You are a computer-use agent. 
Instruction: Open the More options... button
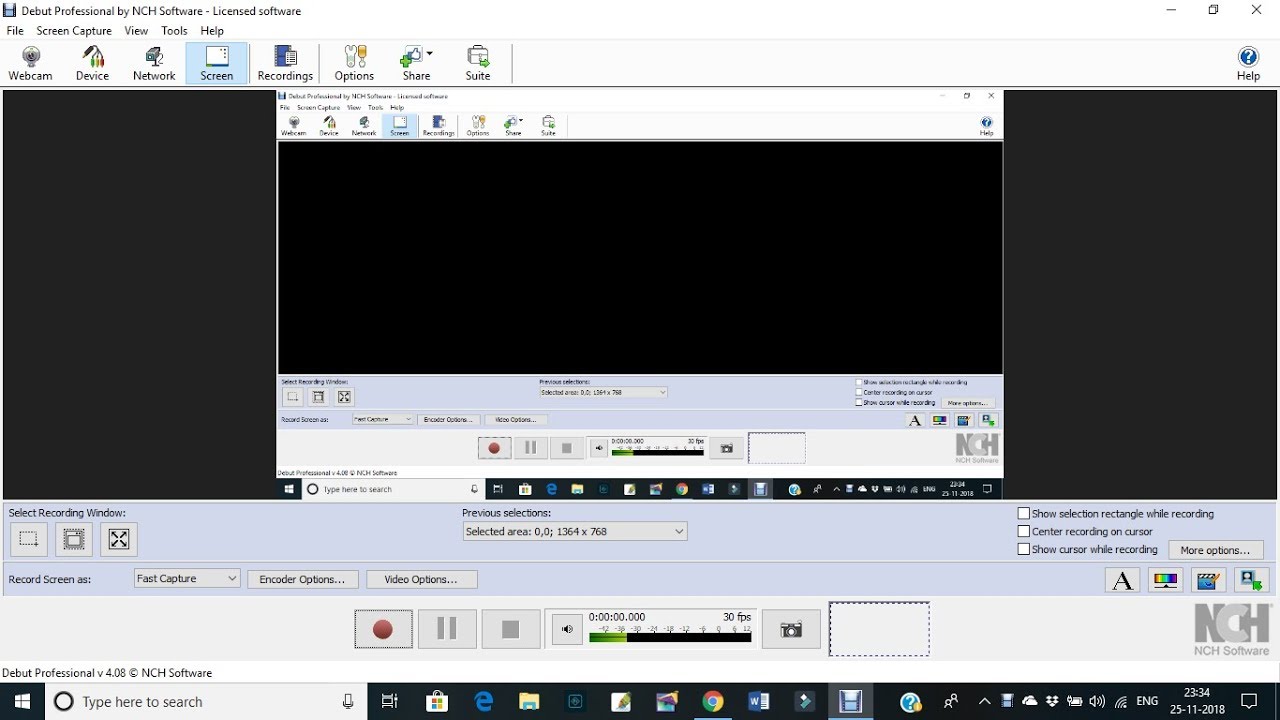pyautogui.click(x=1215, y=550)
